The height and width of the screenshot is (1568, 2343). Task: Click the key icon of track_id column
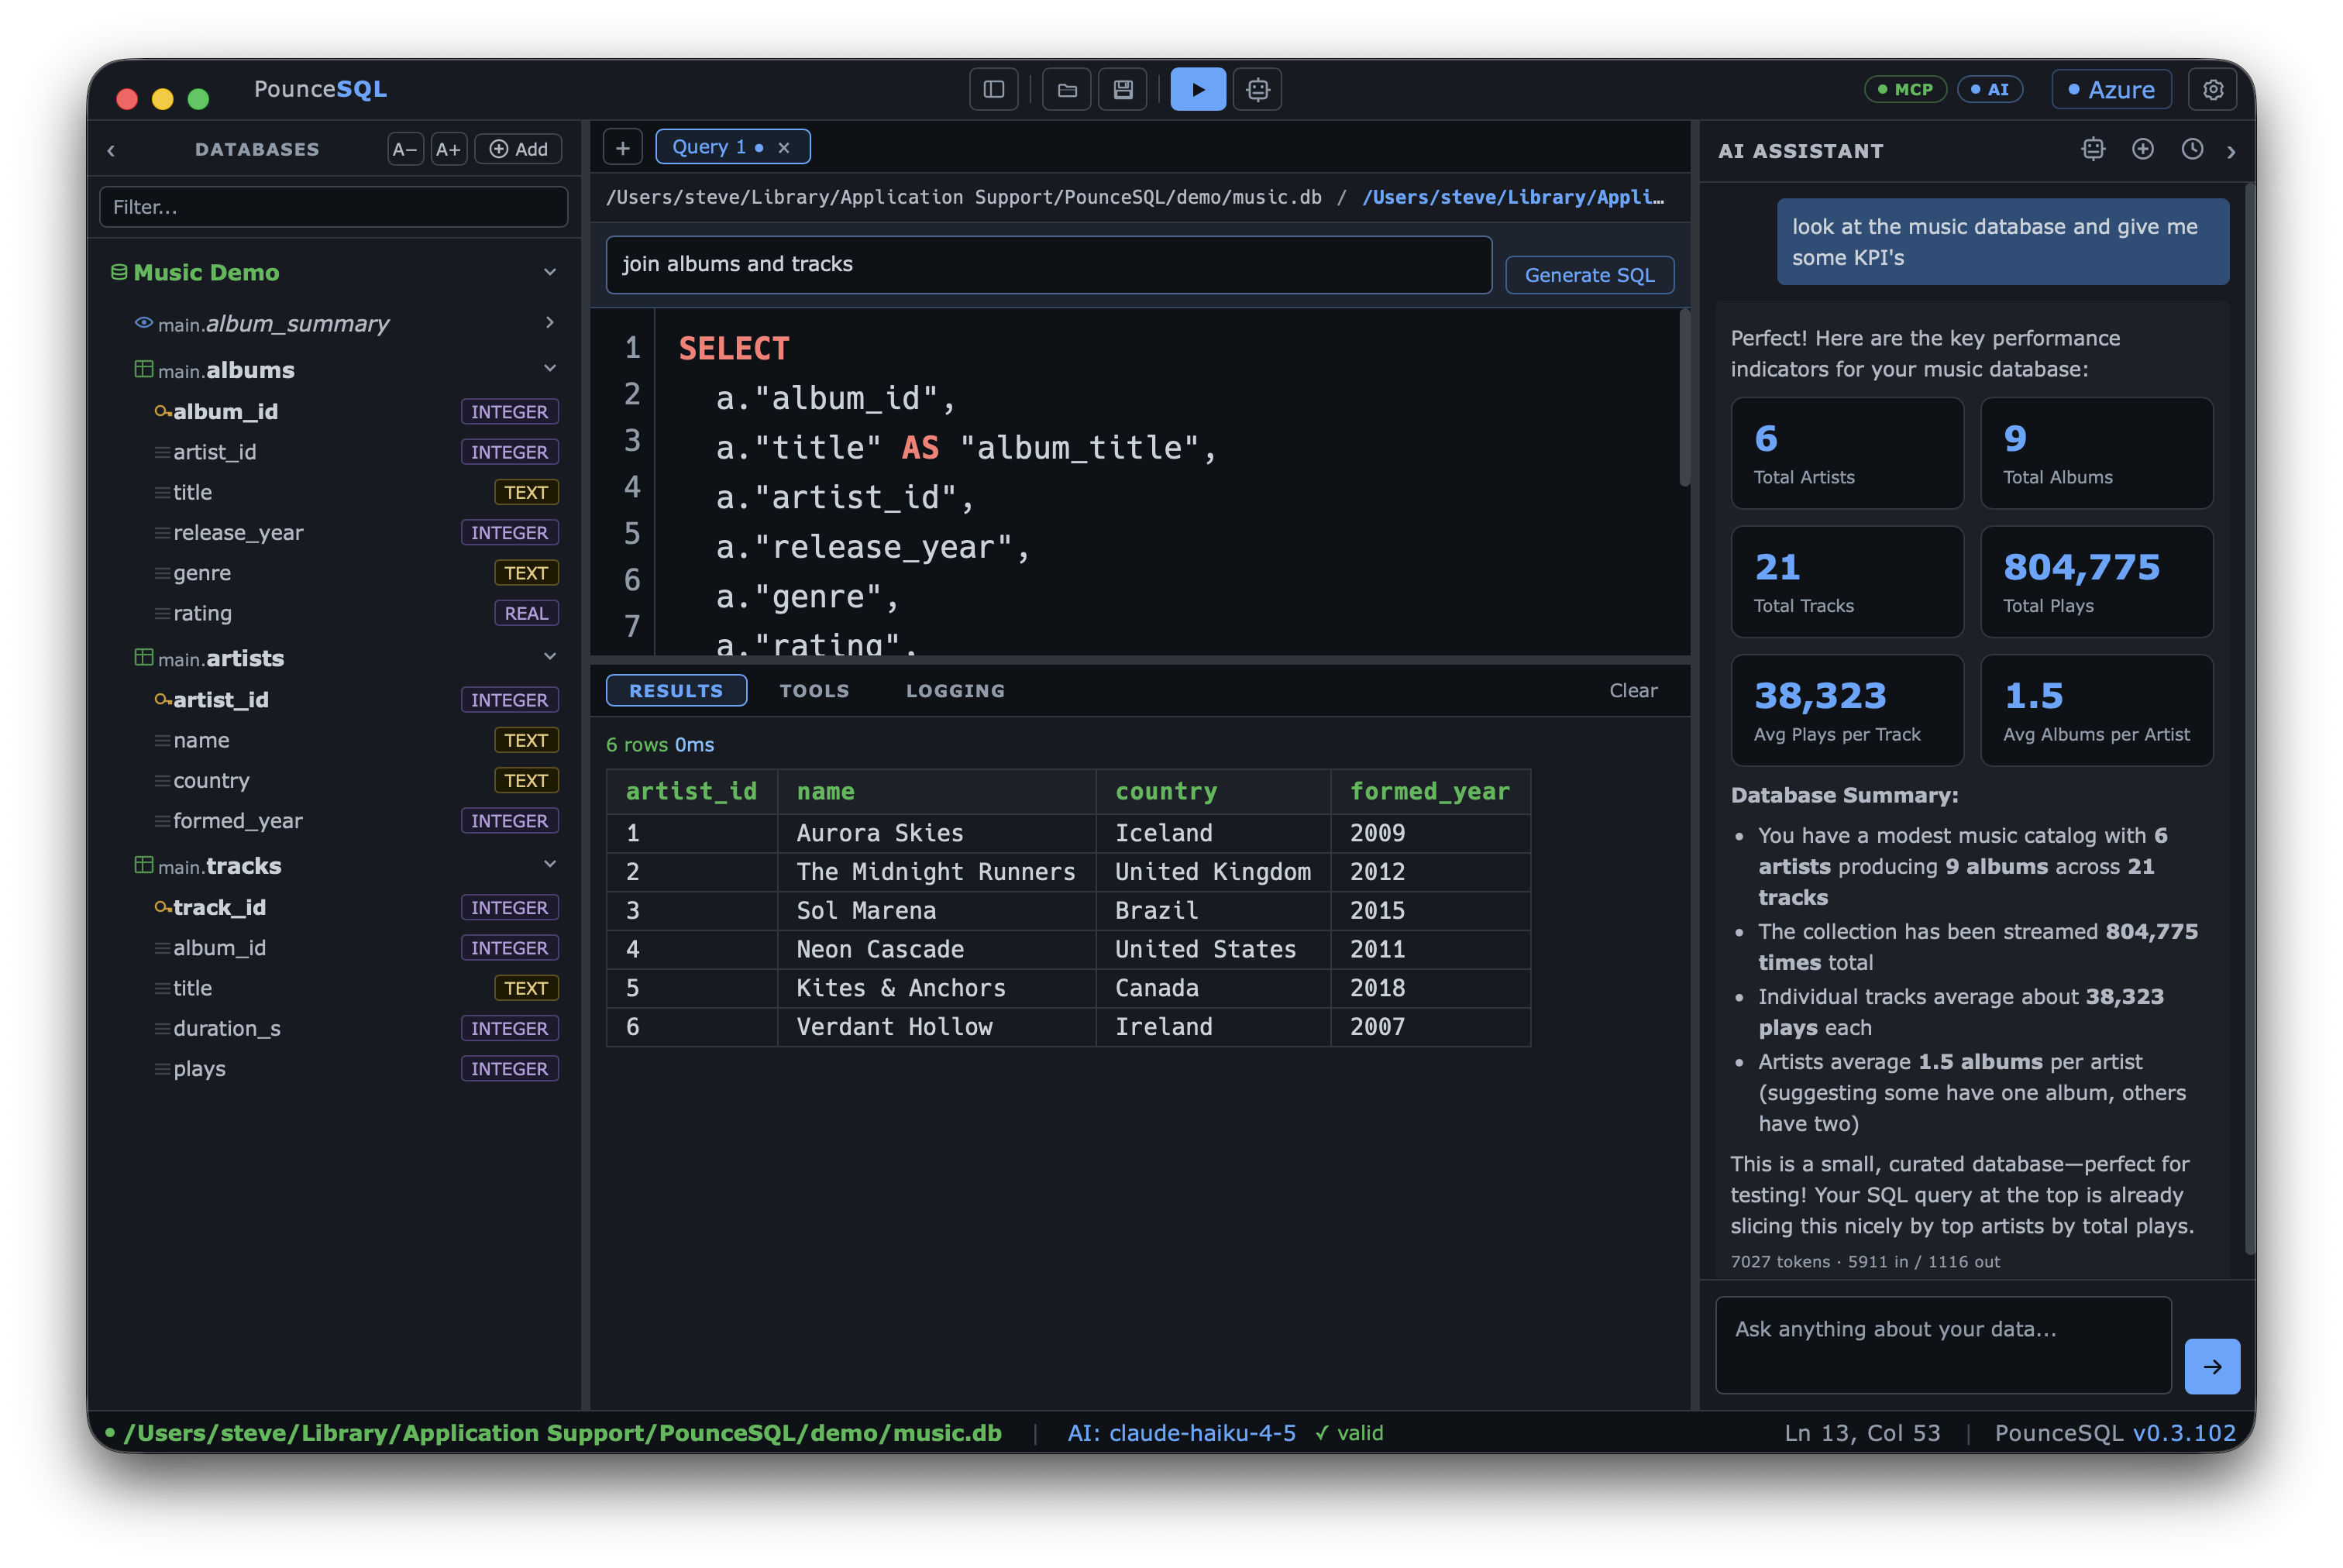tap(162, 907)
